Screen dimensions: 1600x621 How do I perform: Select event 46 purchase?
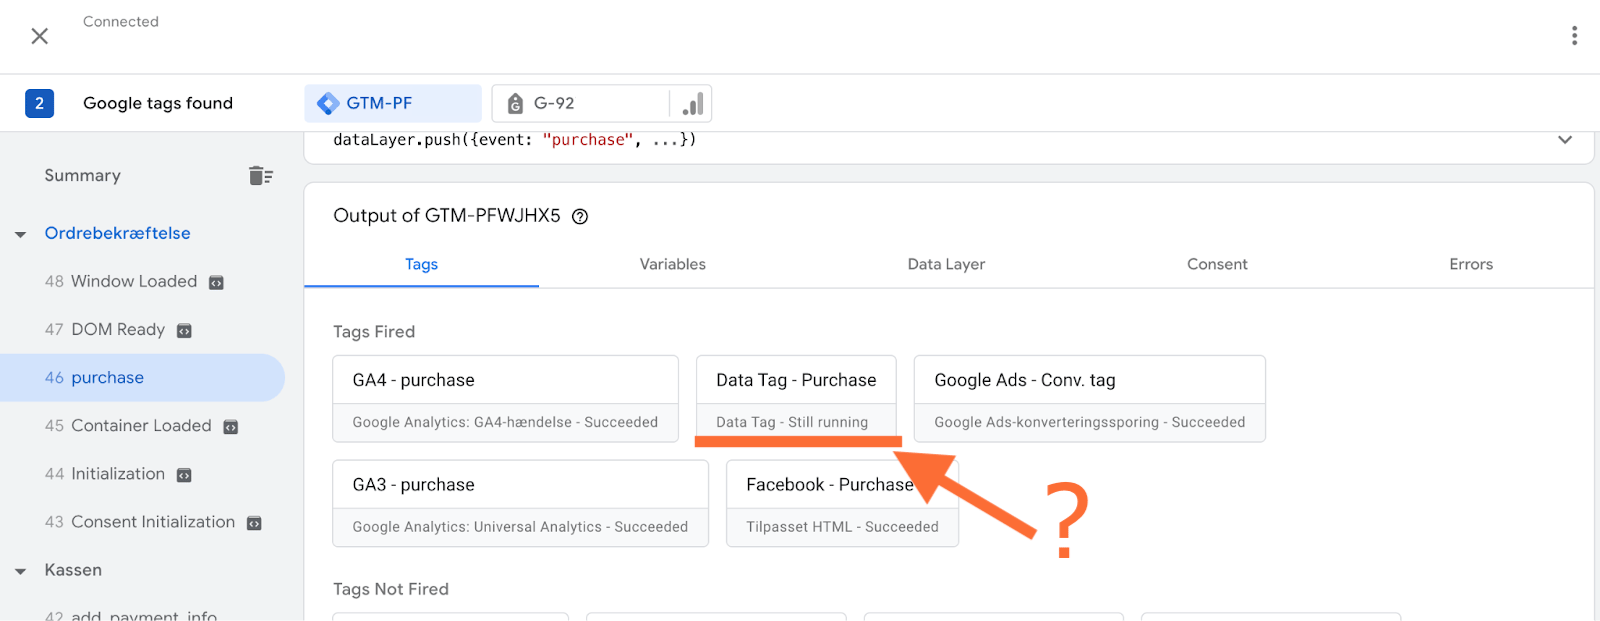point(142,377)
